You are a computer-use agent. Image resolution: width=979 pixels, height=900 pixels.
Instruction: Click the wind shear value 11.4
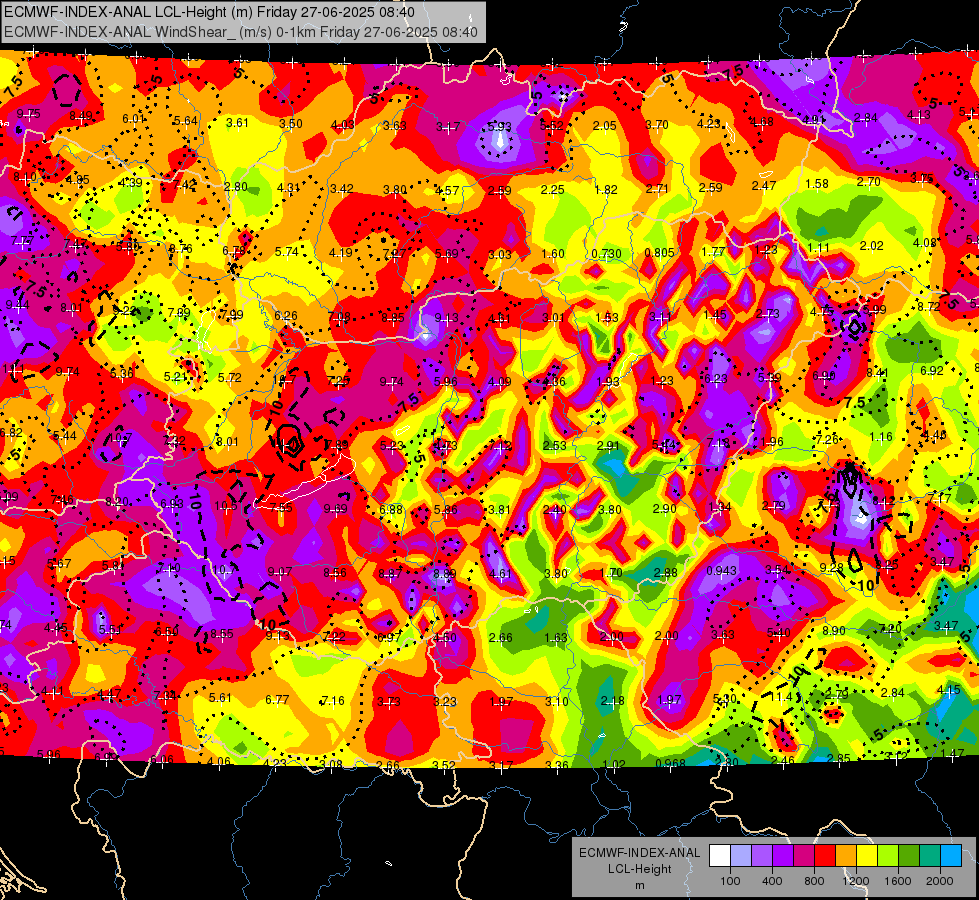point(781,696)
